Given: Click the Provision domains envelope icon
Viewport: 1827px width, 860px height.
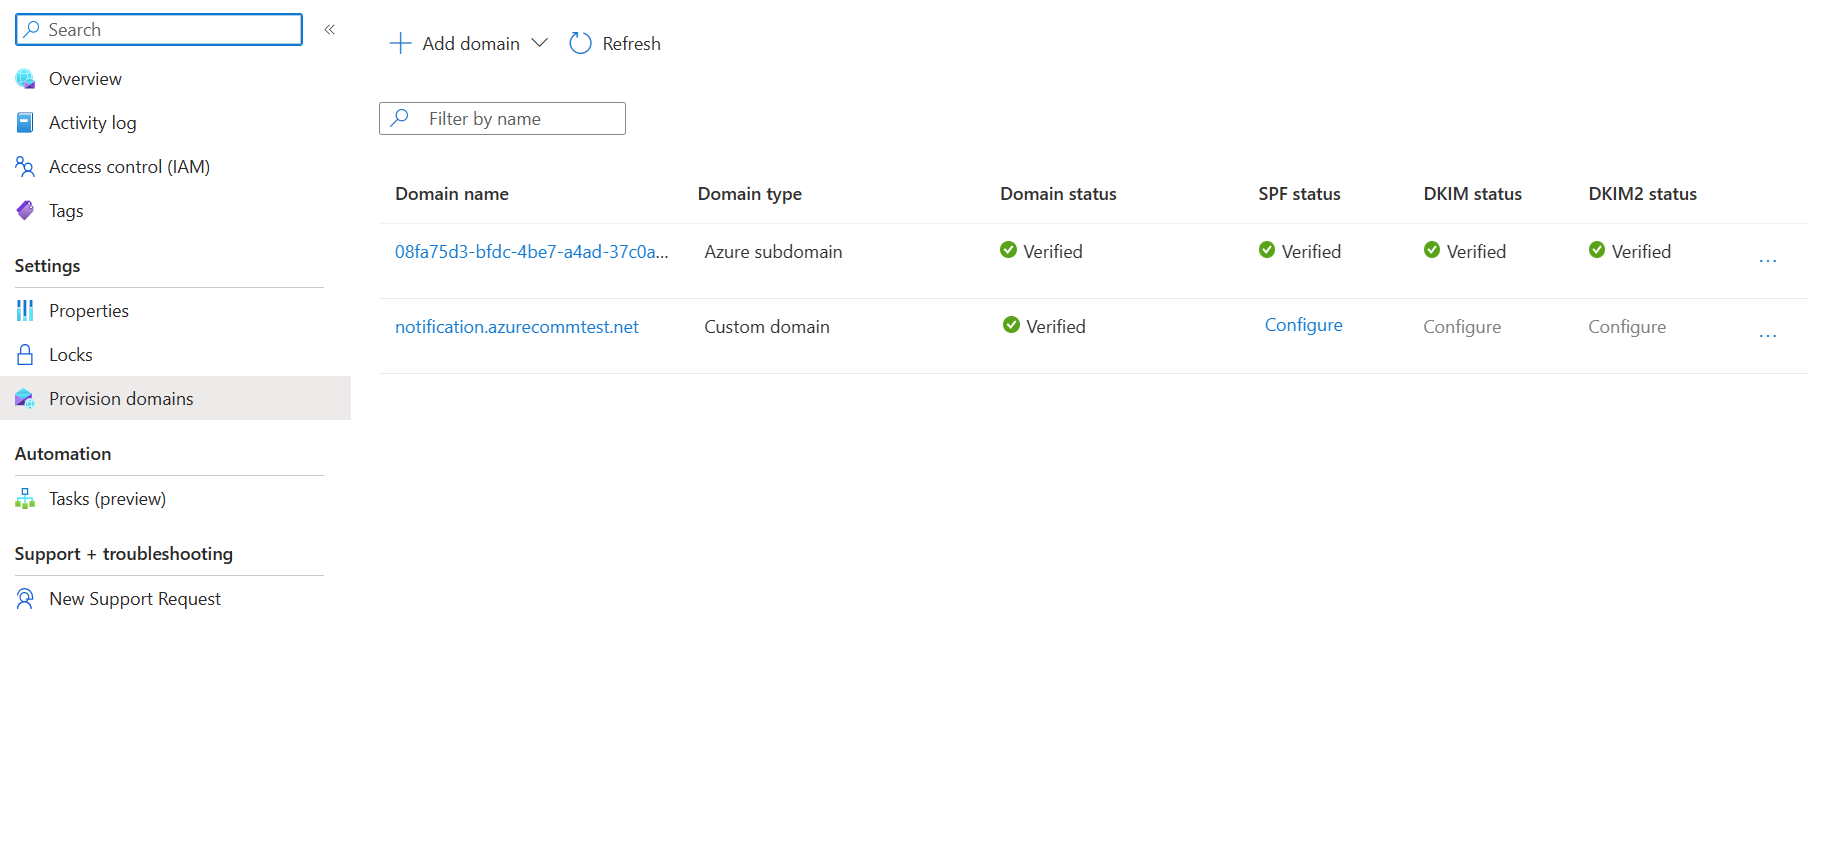Looking at the screenshot, I should point(25,399).
